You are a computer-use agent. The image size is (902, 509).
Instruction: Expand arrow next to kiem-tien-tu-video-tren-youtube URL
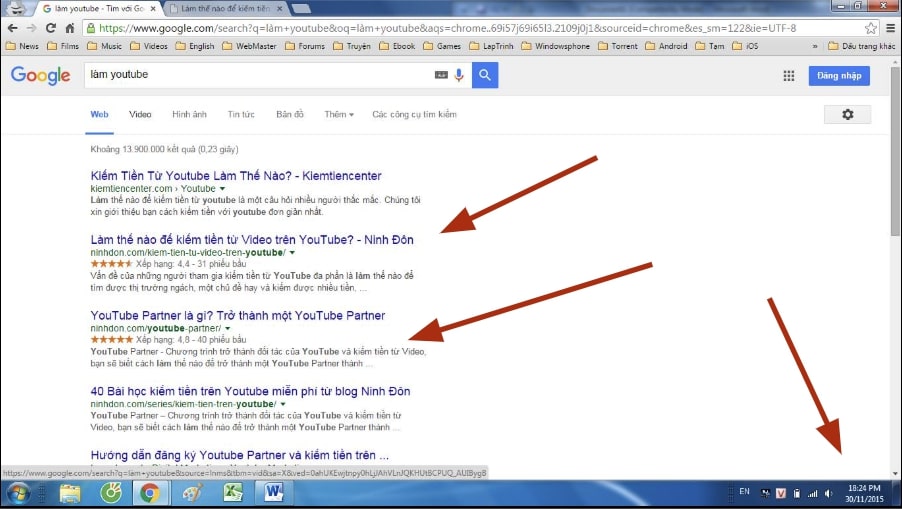click(x=292, y=252)
